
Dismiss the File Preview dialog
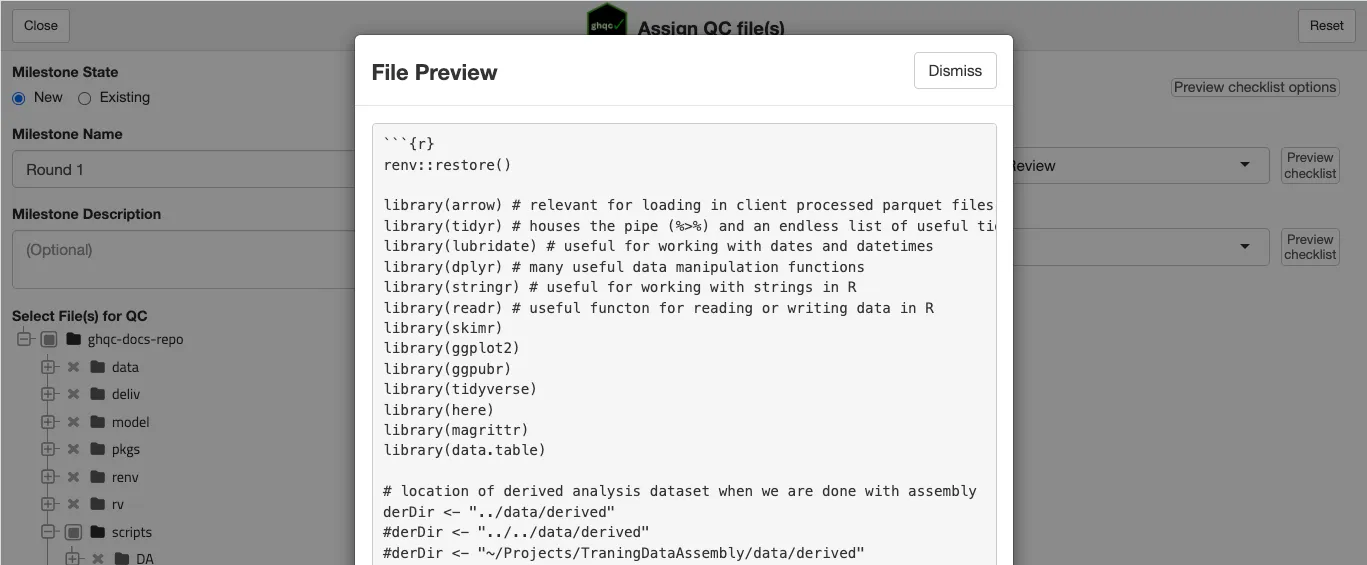[x=954, y=71]
